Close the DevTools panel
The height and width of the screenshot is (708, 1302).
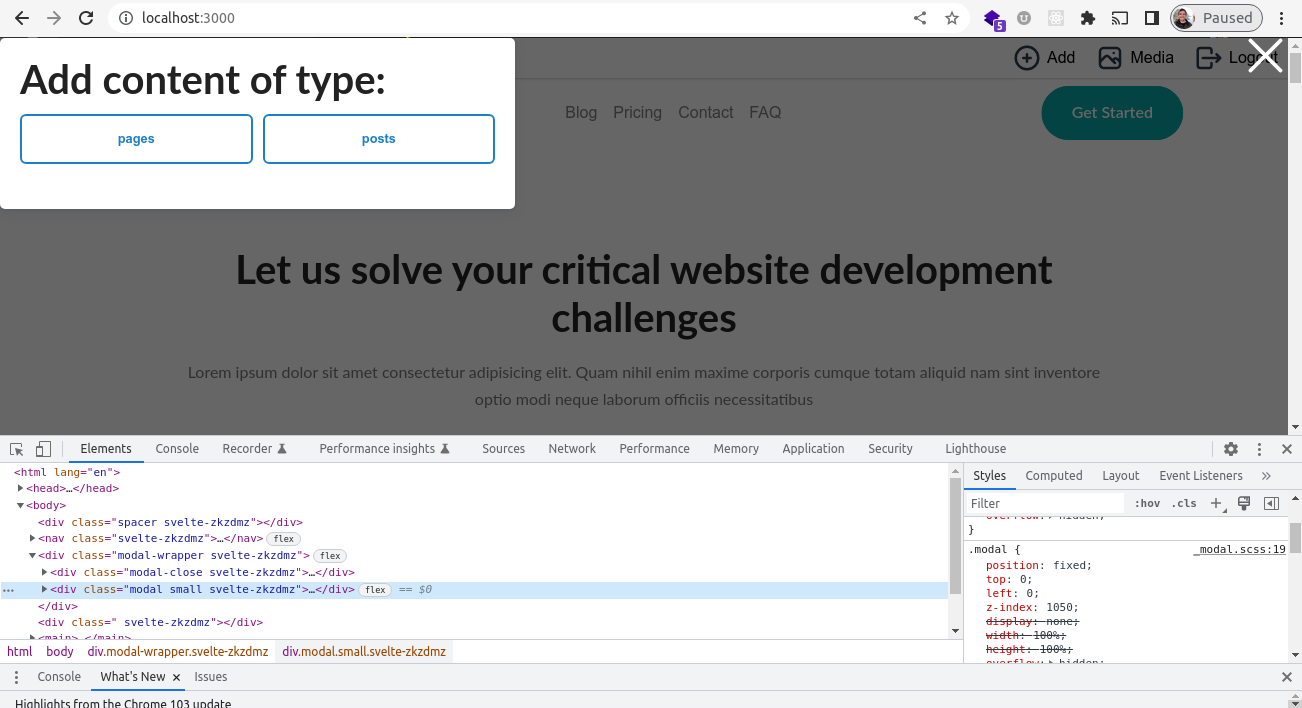(x=1287, y=449)
